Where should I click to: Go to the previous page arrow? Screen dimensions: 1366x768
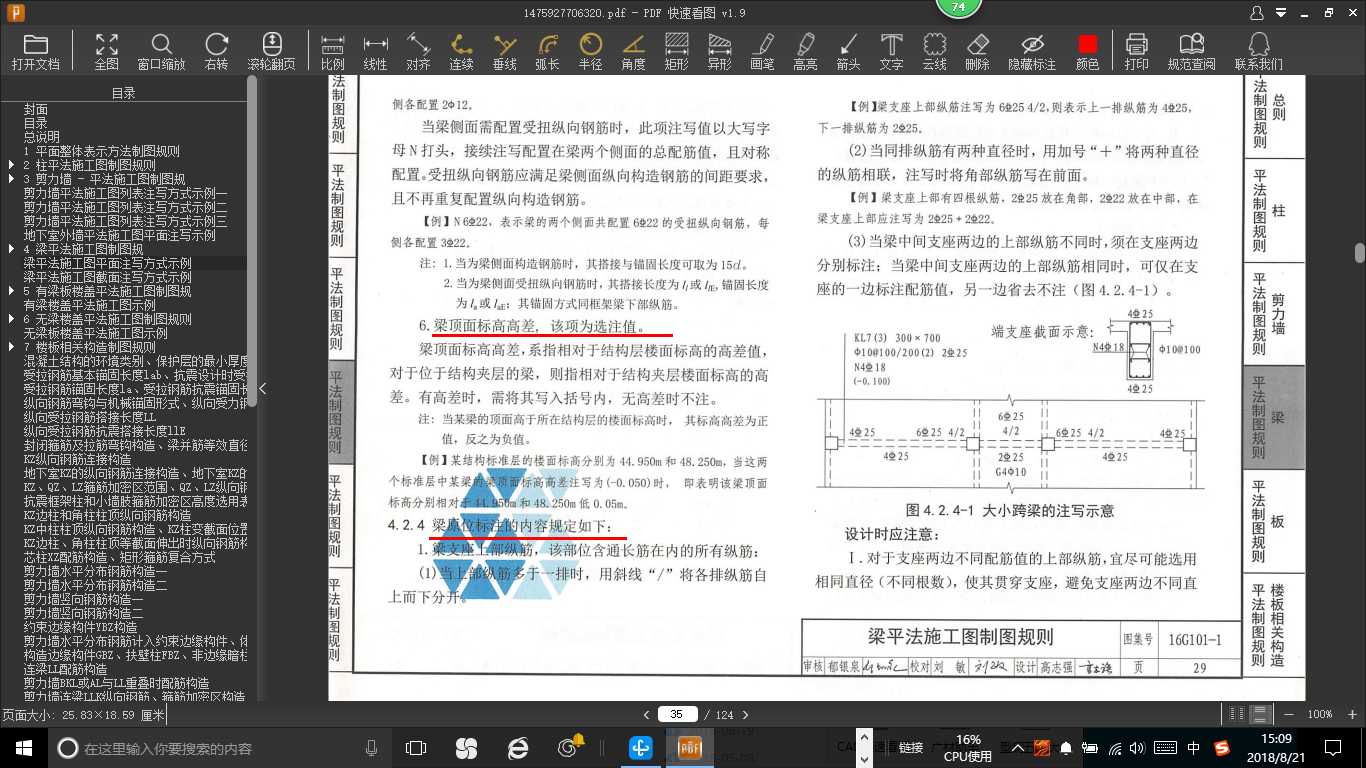click(x=647, y=714)
